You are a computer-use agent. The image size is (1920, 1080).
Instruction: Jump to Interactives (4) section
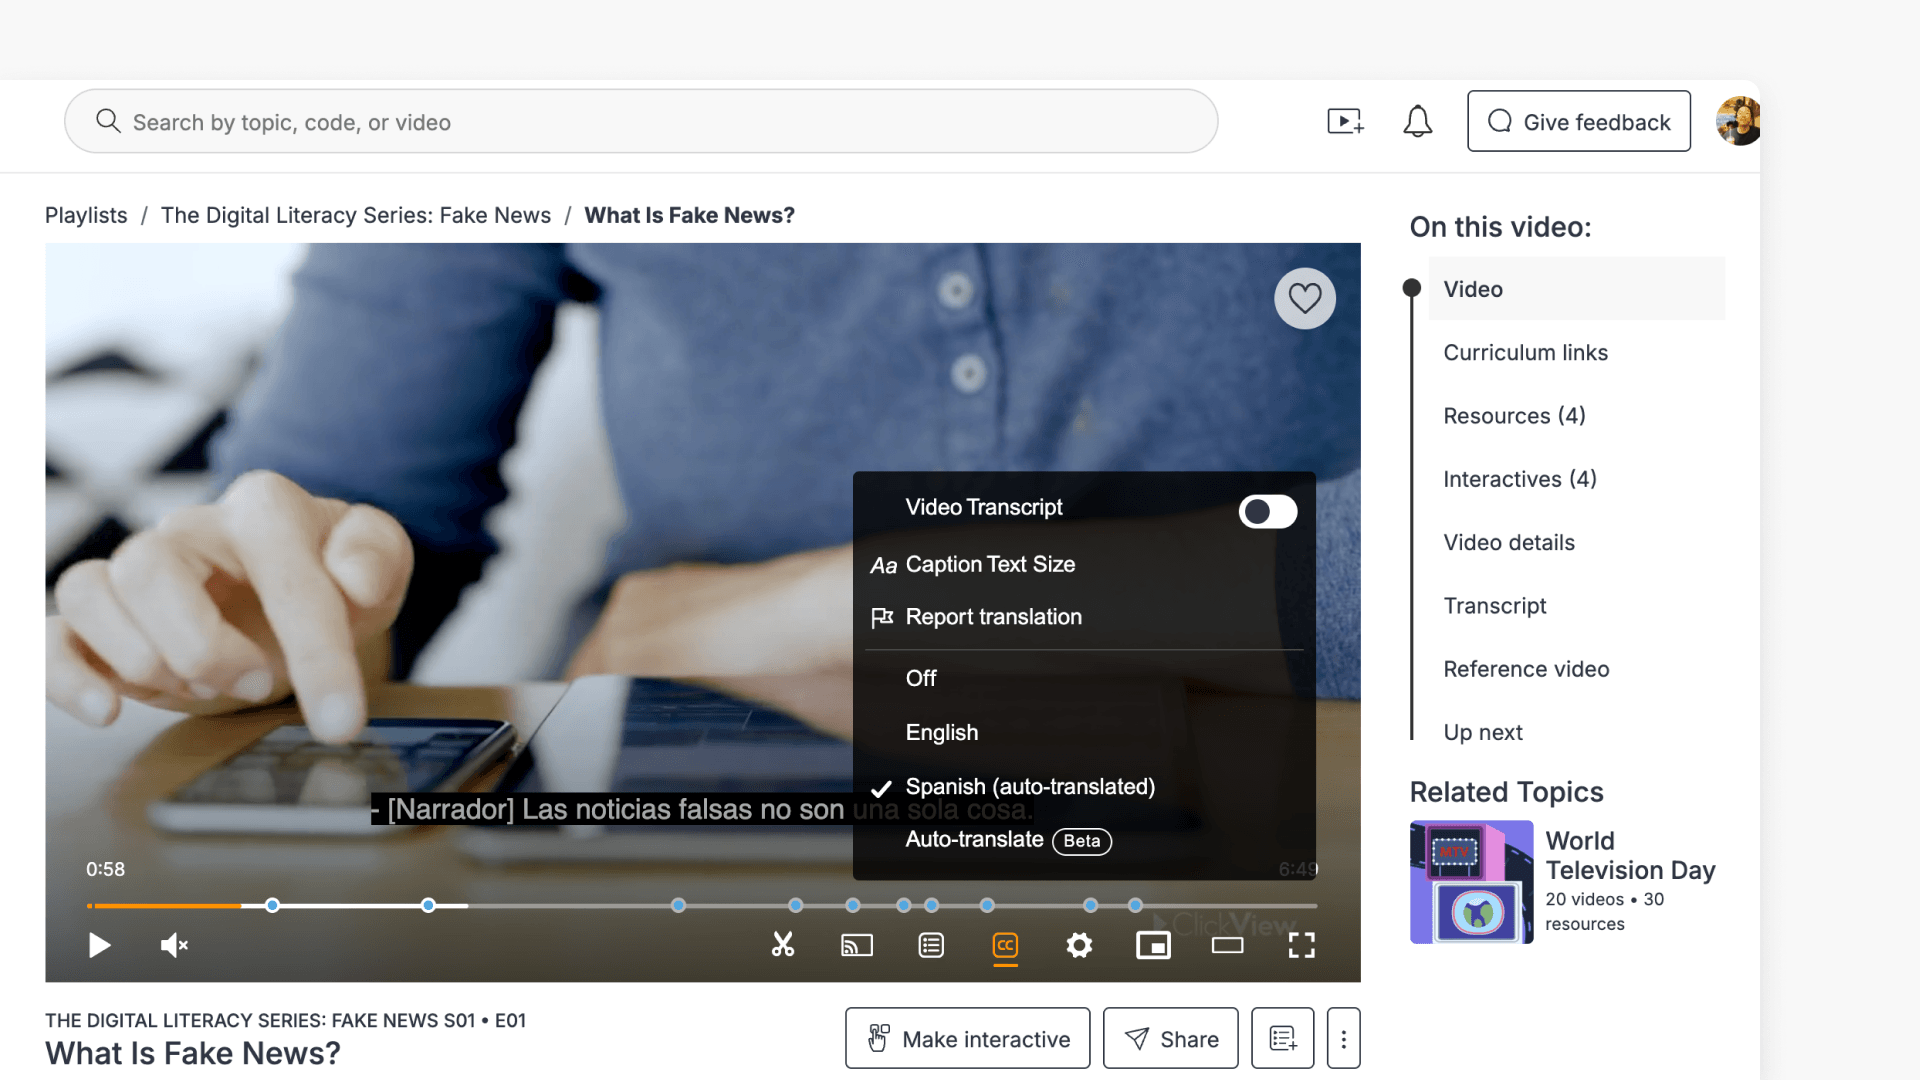1520,479
